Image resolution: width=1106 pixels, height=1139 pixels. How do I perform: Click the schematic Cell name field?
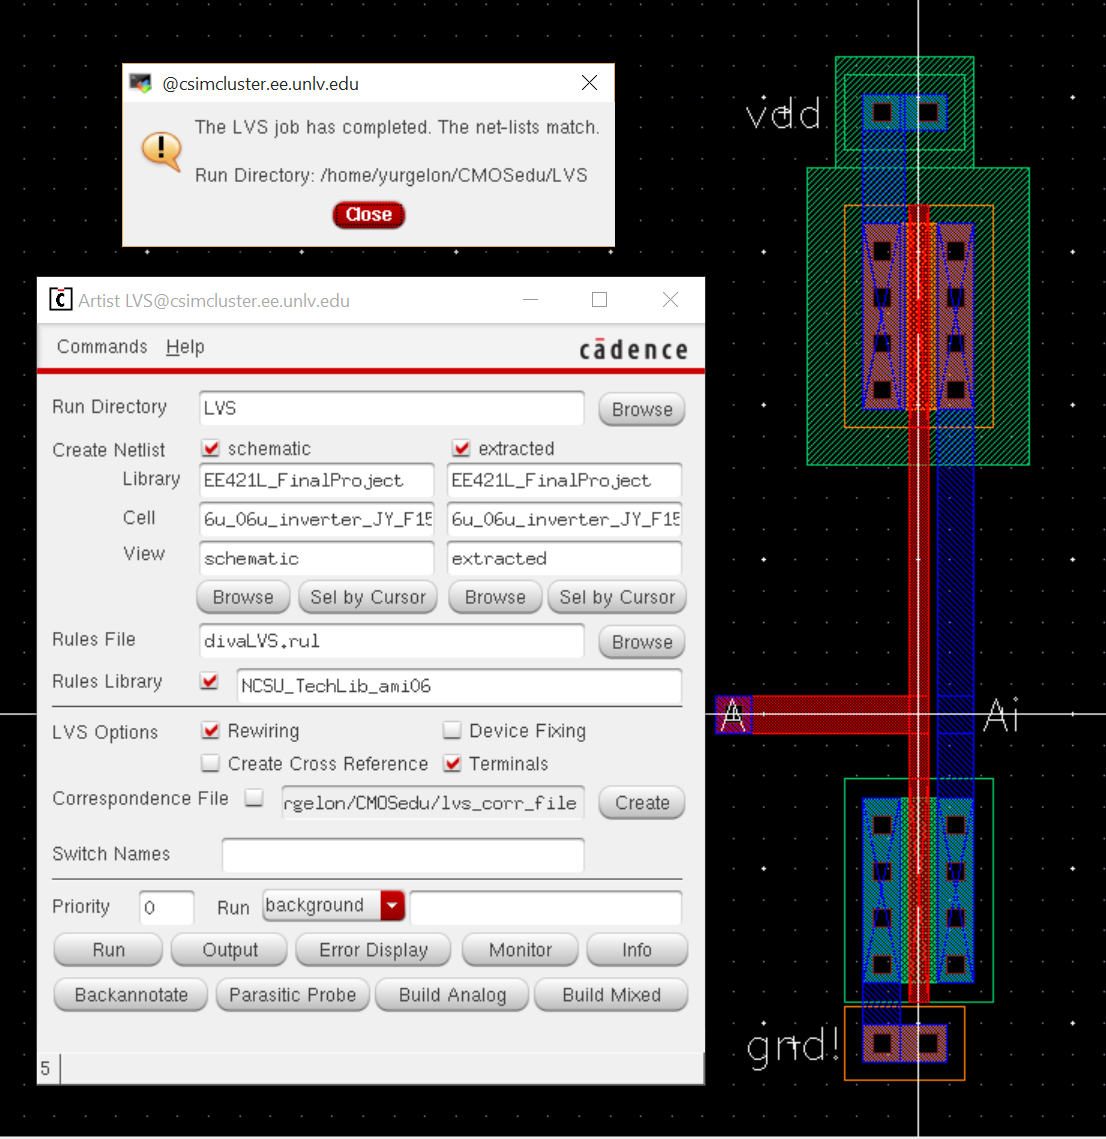(x=317, y=519)
